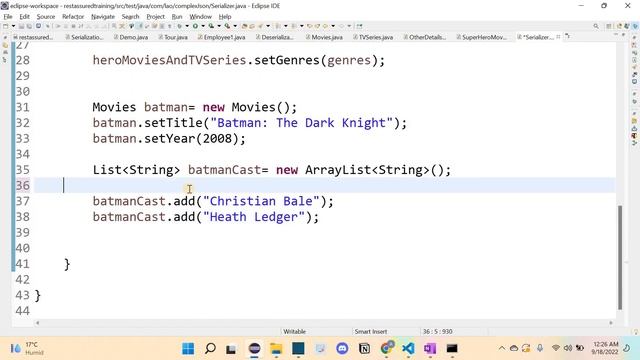Open the Edit menu
Image resolution: width=640 pixels, height=360 pixels.
24,17
